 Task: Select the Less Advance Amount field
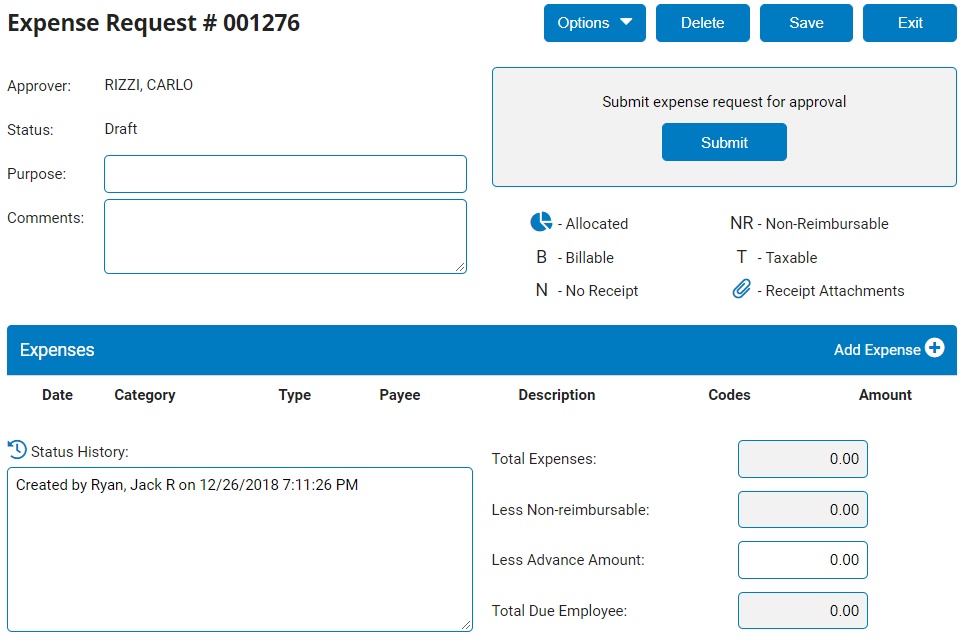pyautogui.click(x=802, y=560)
